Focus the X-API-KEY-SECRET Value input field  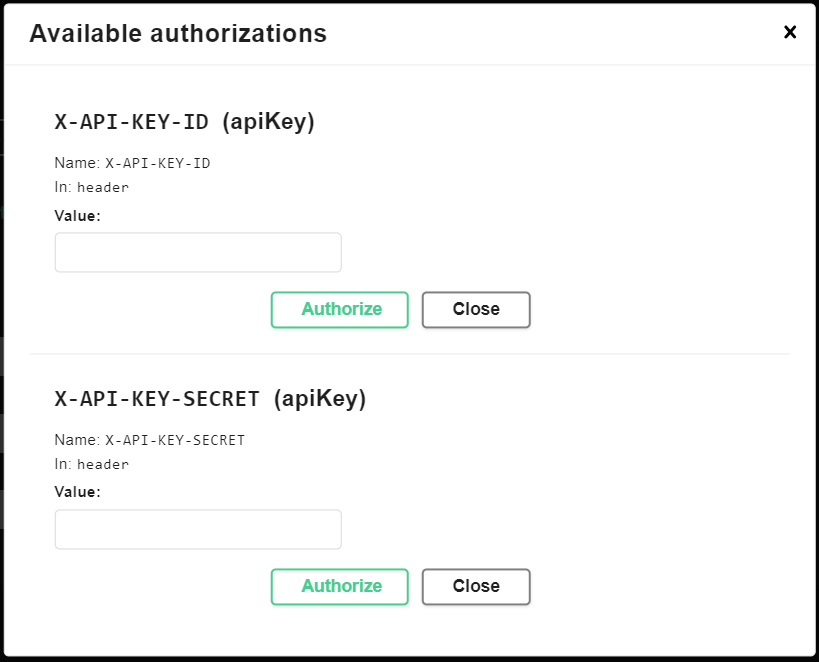coord(198,530)
